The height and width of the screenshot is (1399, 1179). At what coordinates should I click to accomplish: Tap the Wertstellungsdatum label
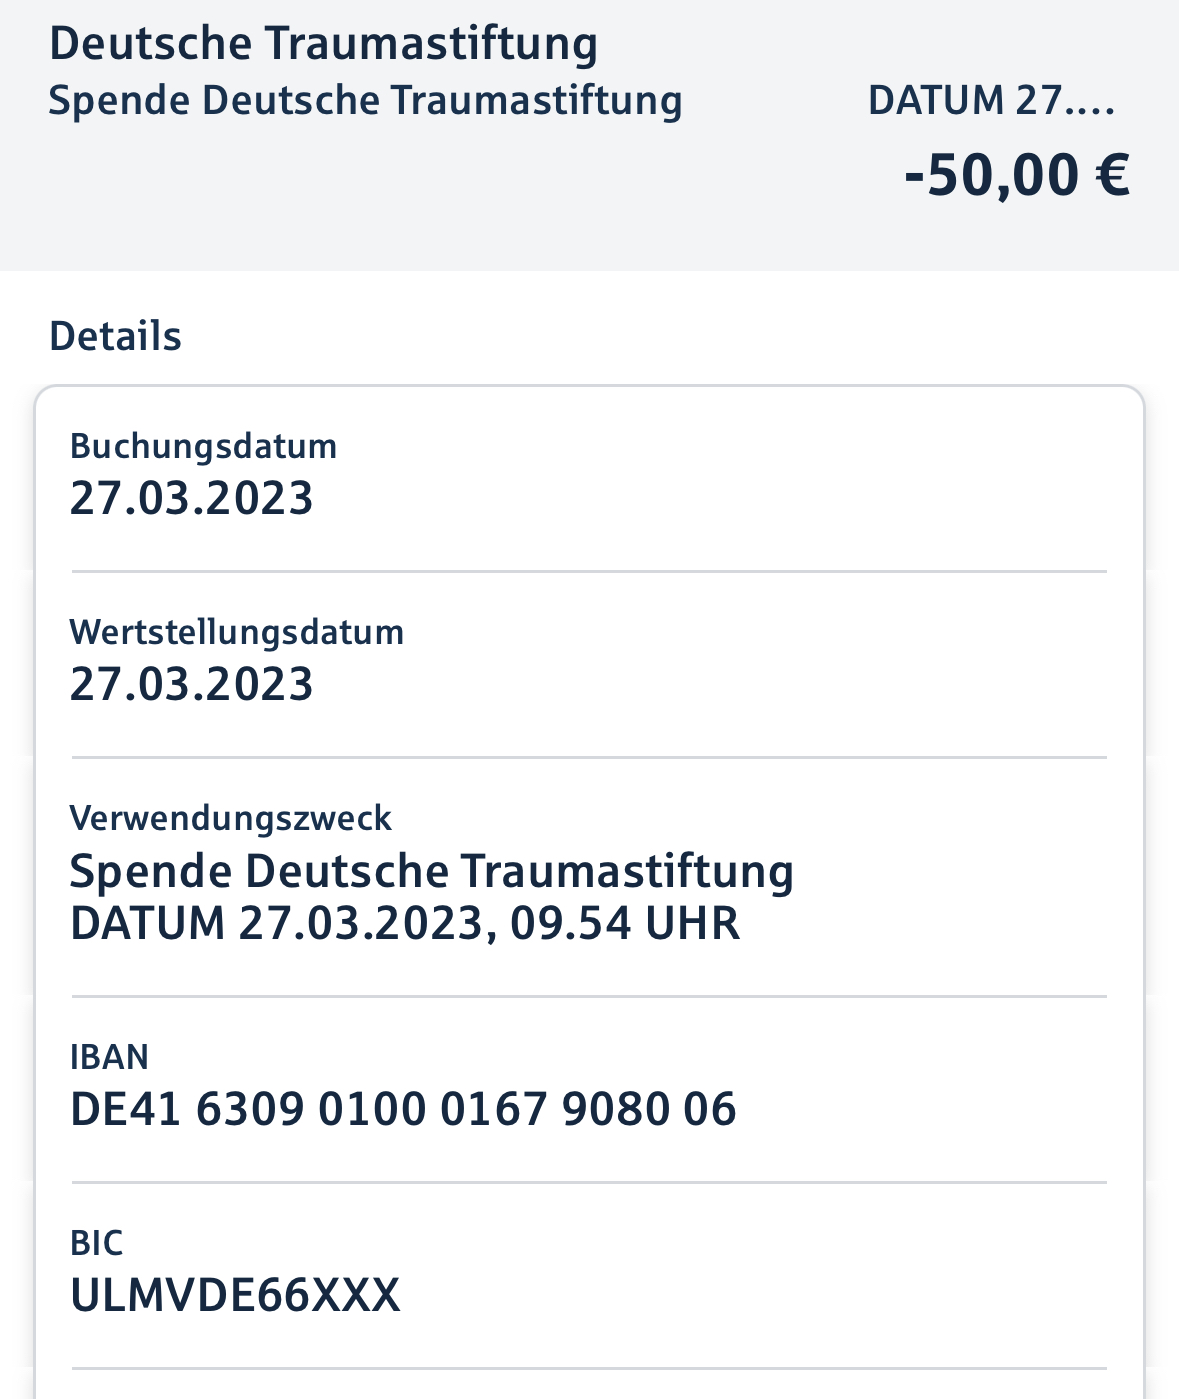coord(237,632)
